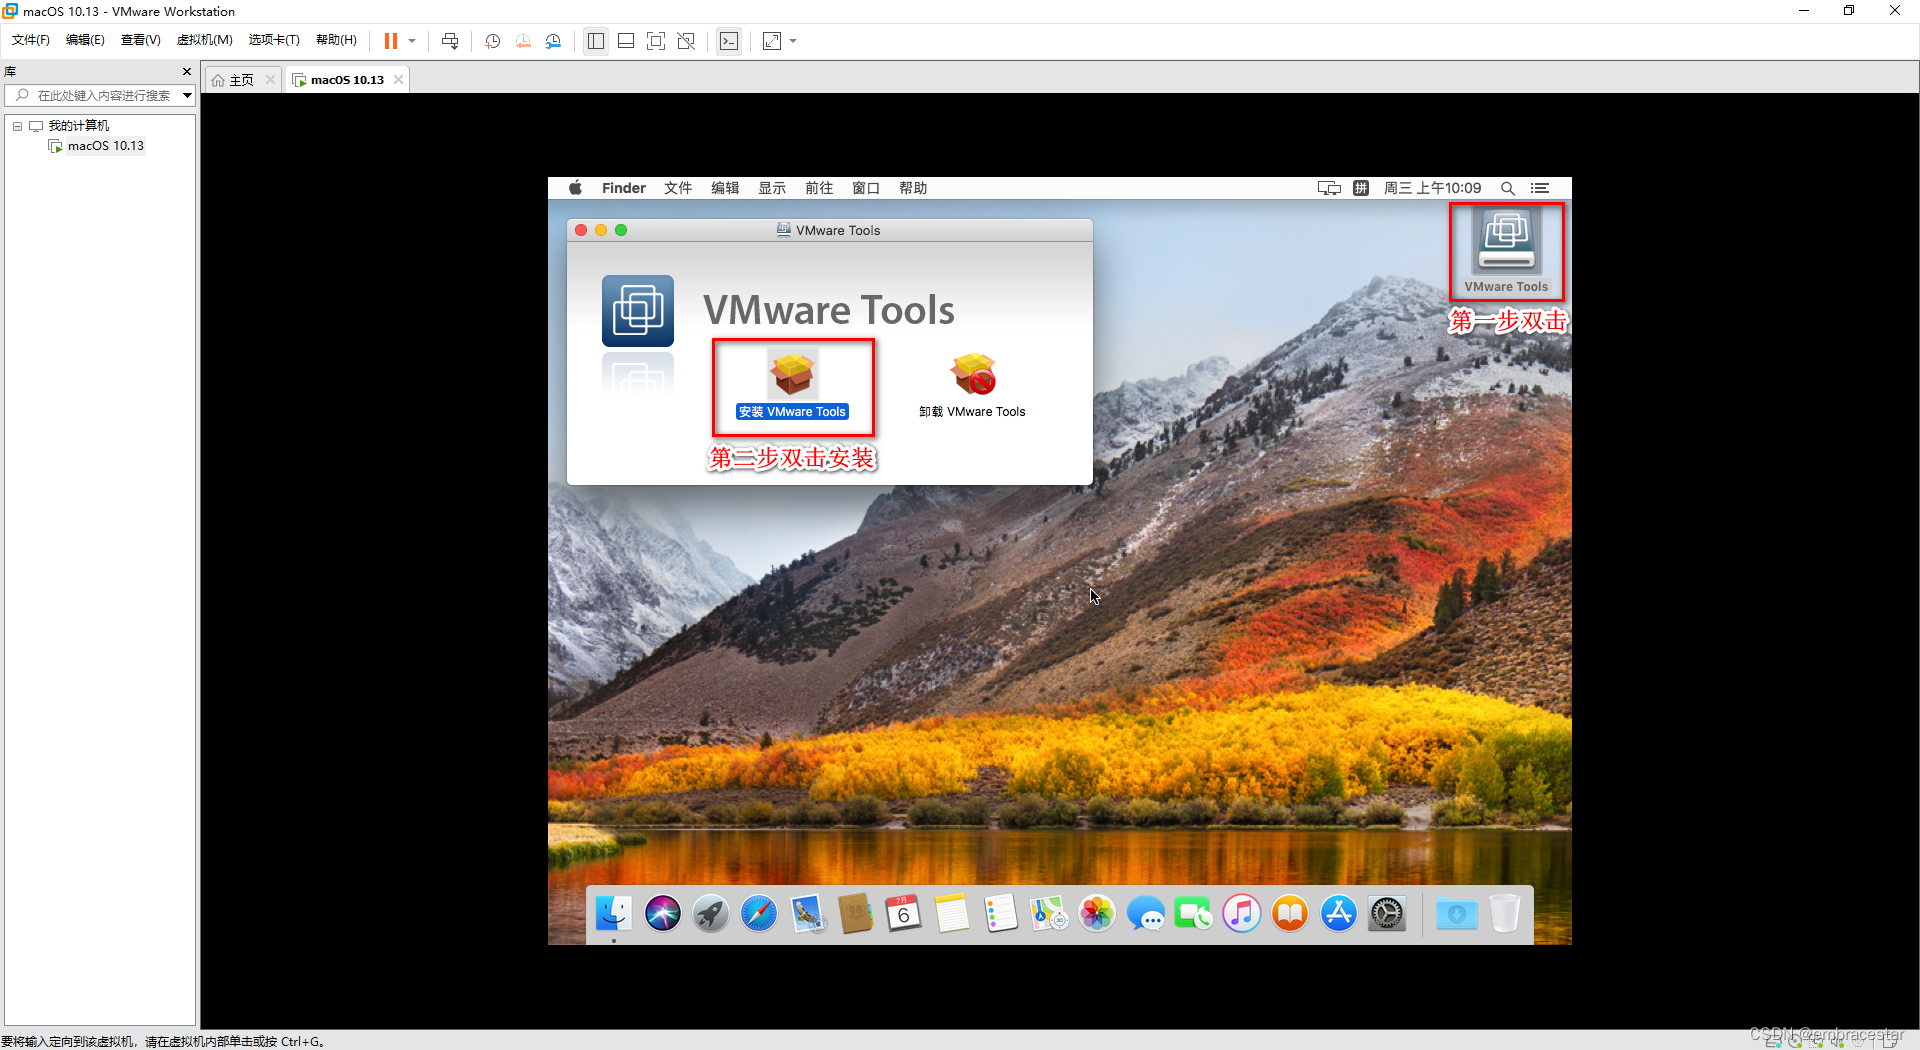This screenshot has width=1920, height=1050.
Task: Open the macOS 显示 menu
Action: coord(772,188)
